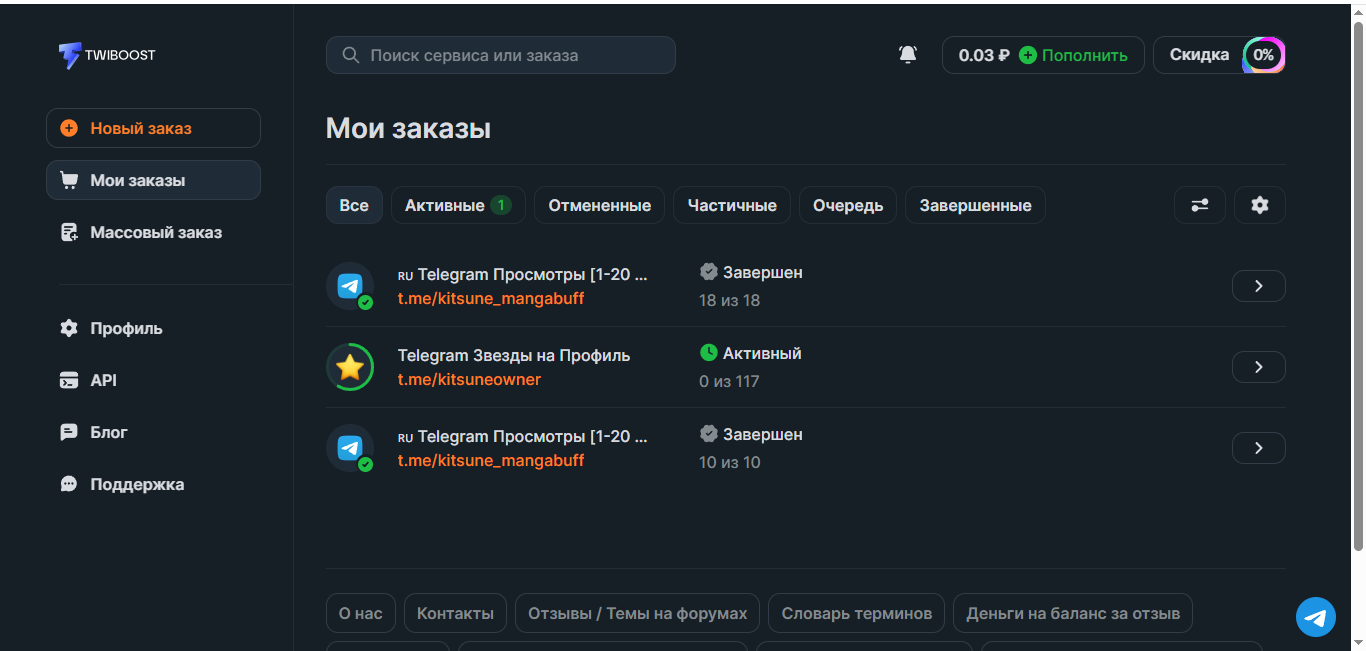This screenshot has width=1366, height=651.
Task: Open the t.me/kitsuneowner link
Action: pyautogui.click(x=469, y=380)
